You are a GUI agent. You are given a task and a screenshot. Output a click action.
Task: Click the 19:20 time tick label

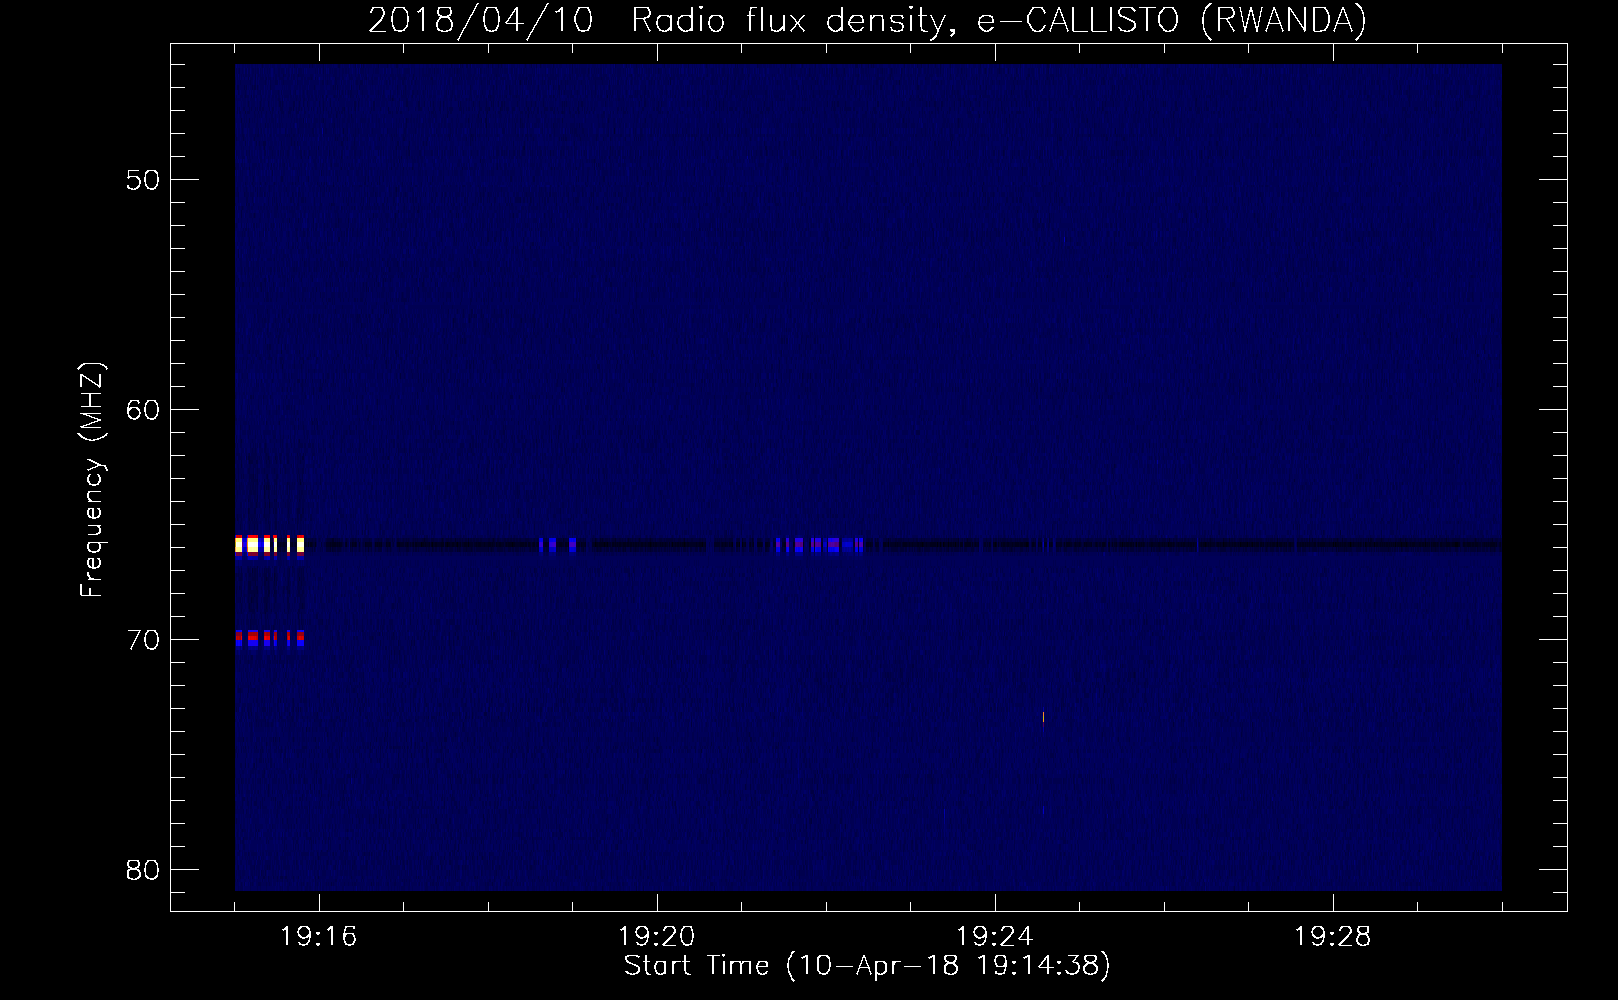point(656,937)
